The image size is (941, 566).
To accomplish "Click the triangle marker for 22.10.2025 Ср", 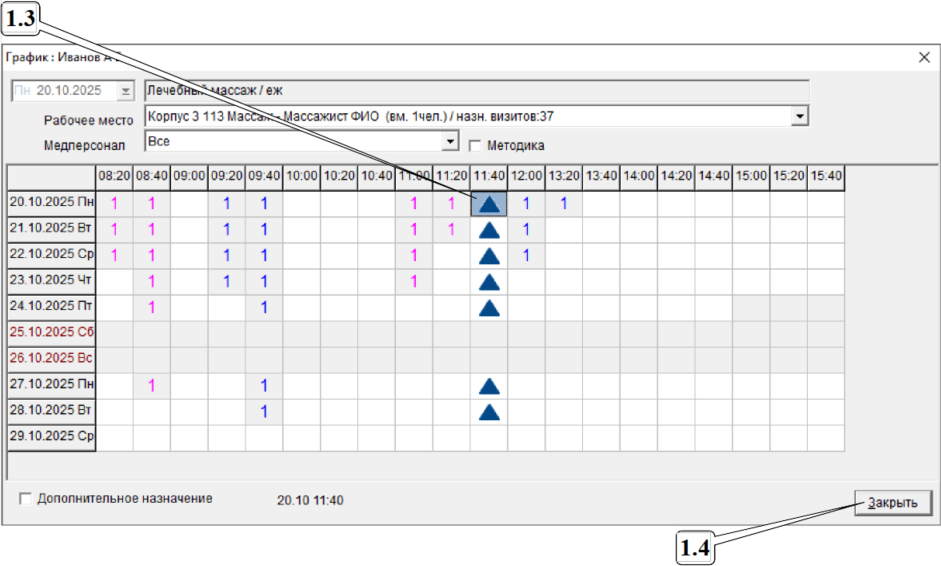I will [x=489, y=256].
